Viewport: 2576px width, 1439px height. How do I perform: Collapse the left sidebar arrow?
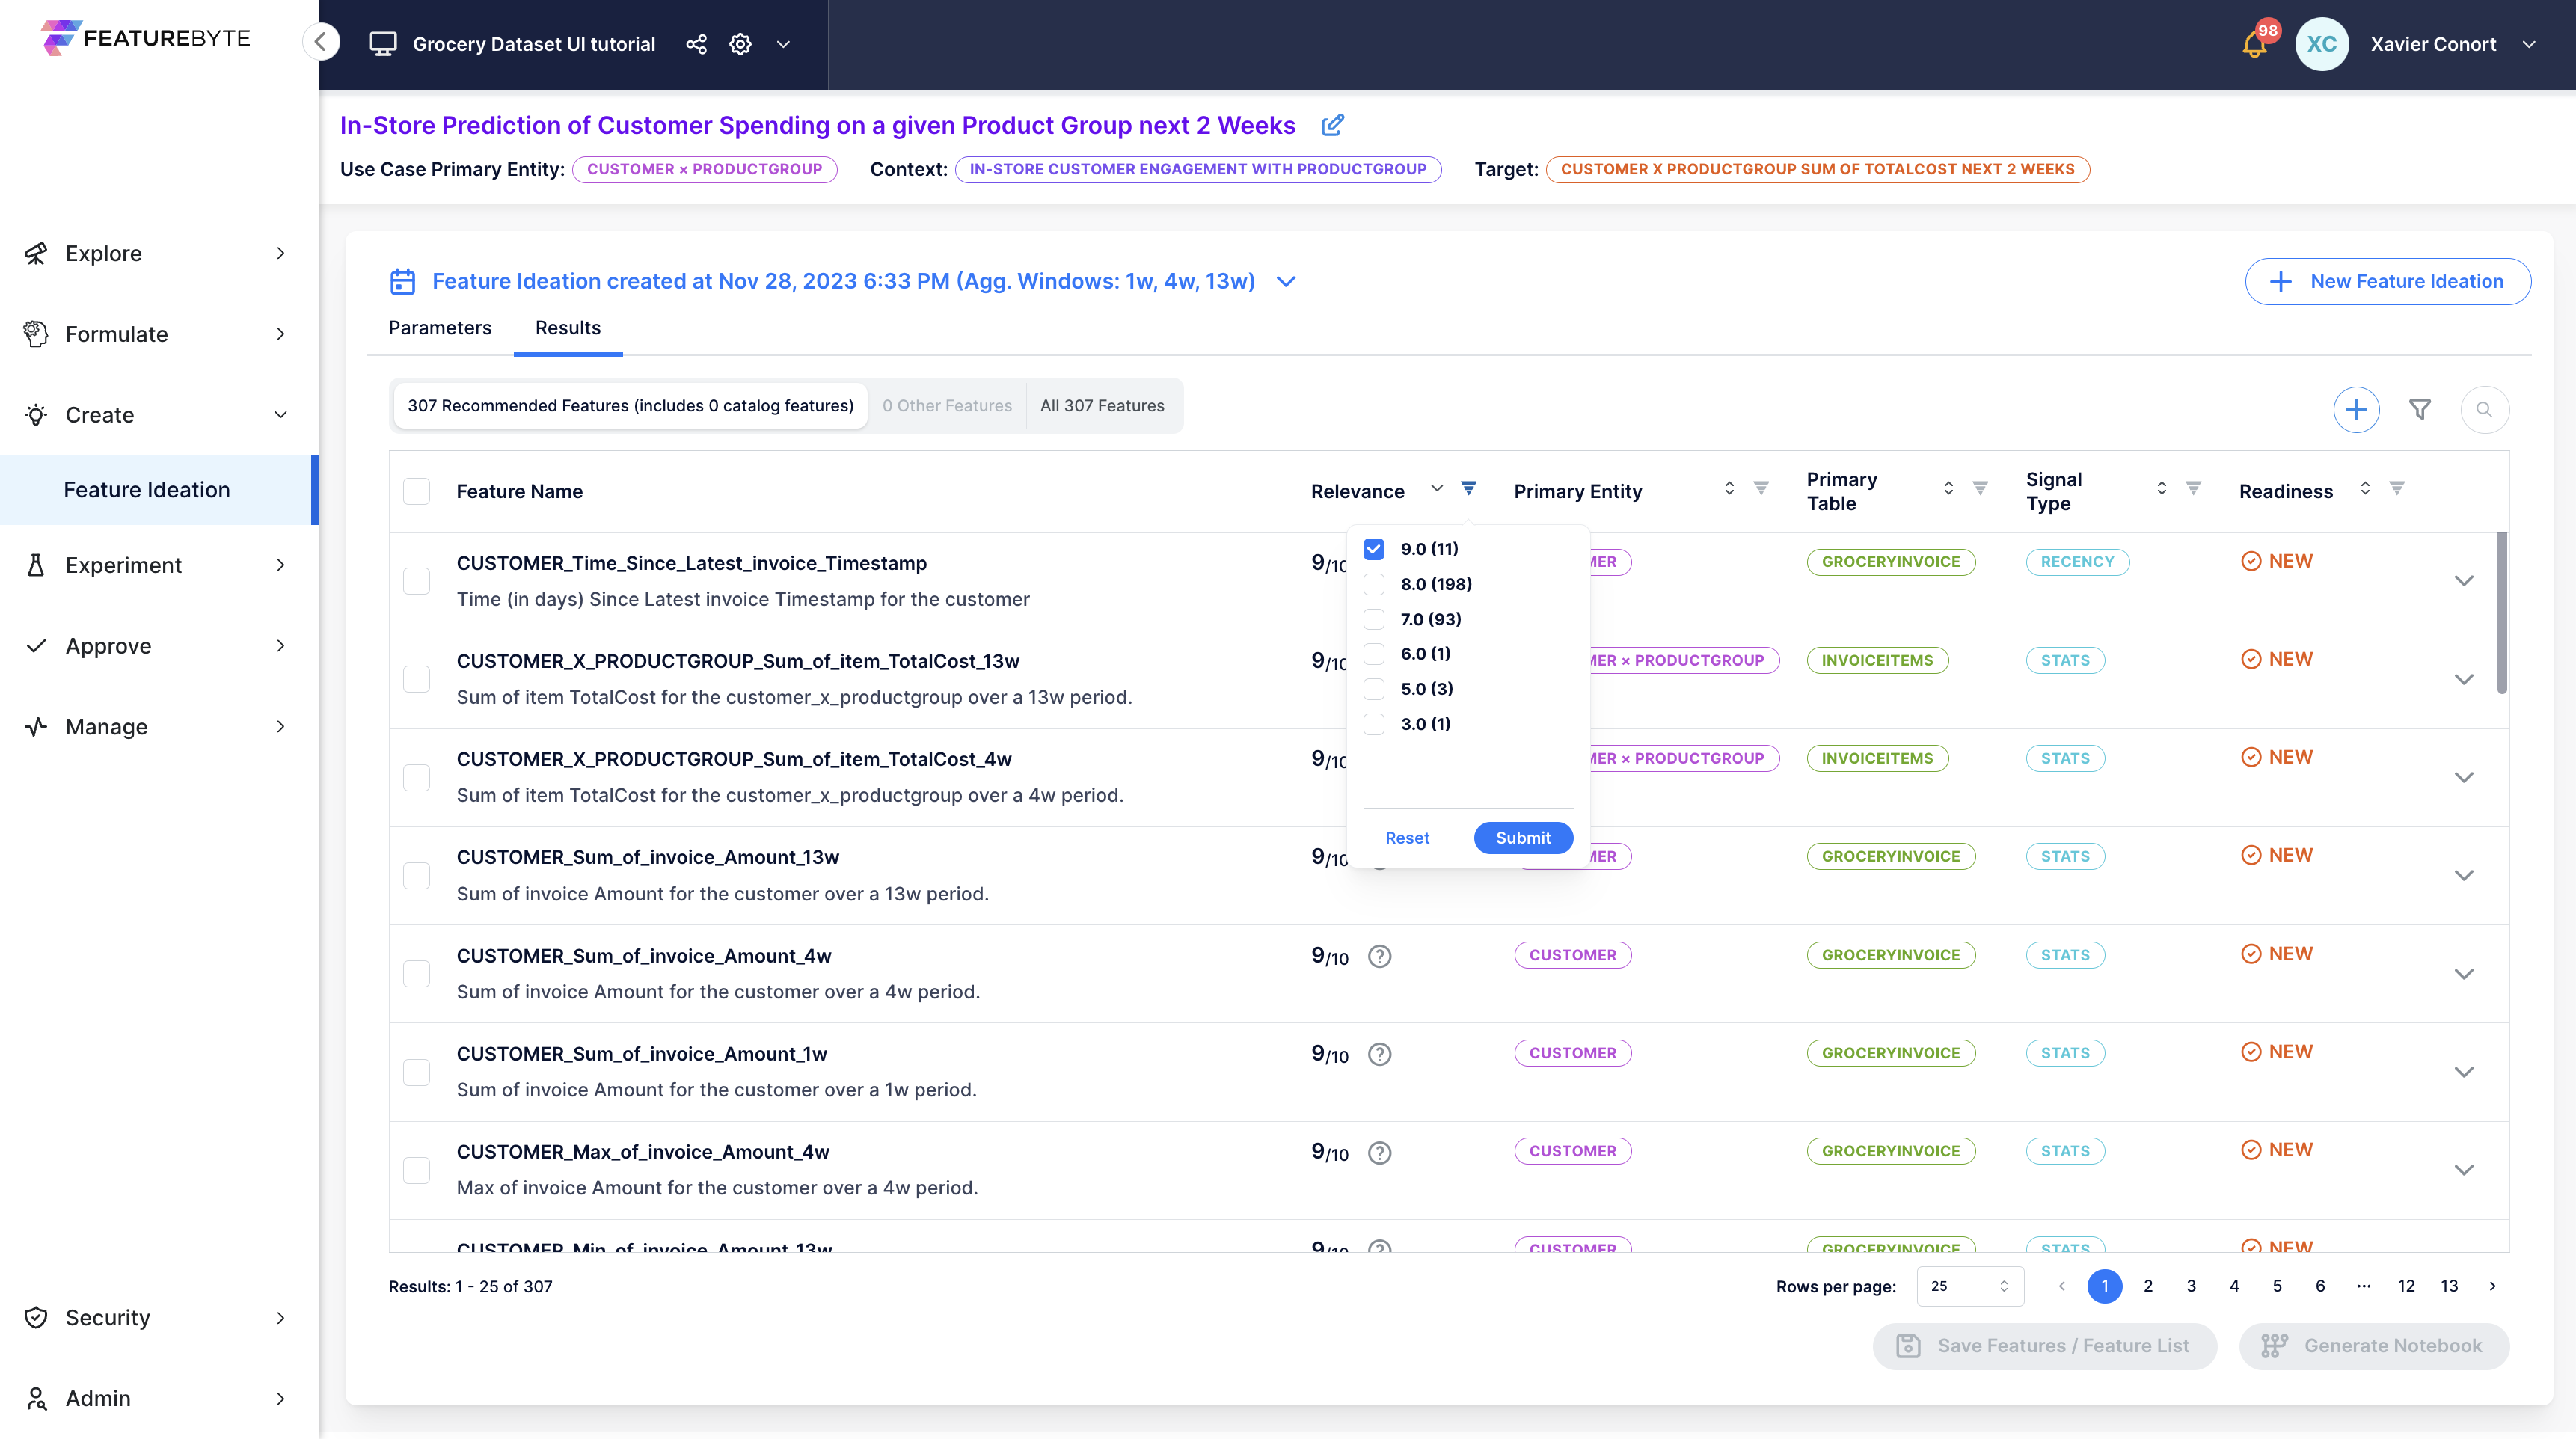tap(321, 42)
